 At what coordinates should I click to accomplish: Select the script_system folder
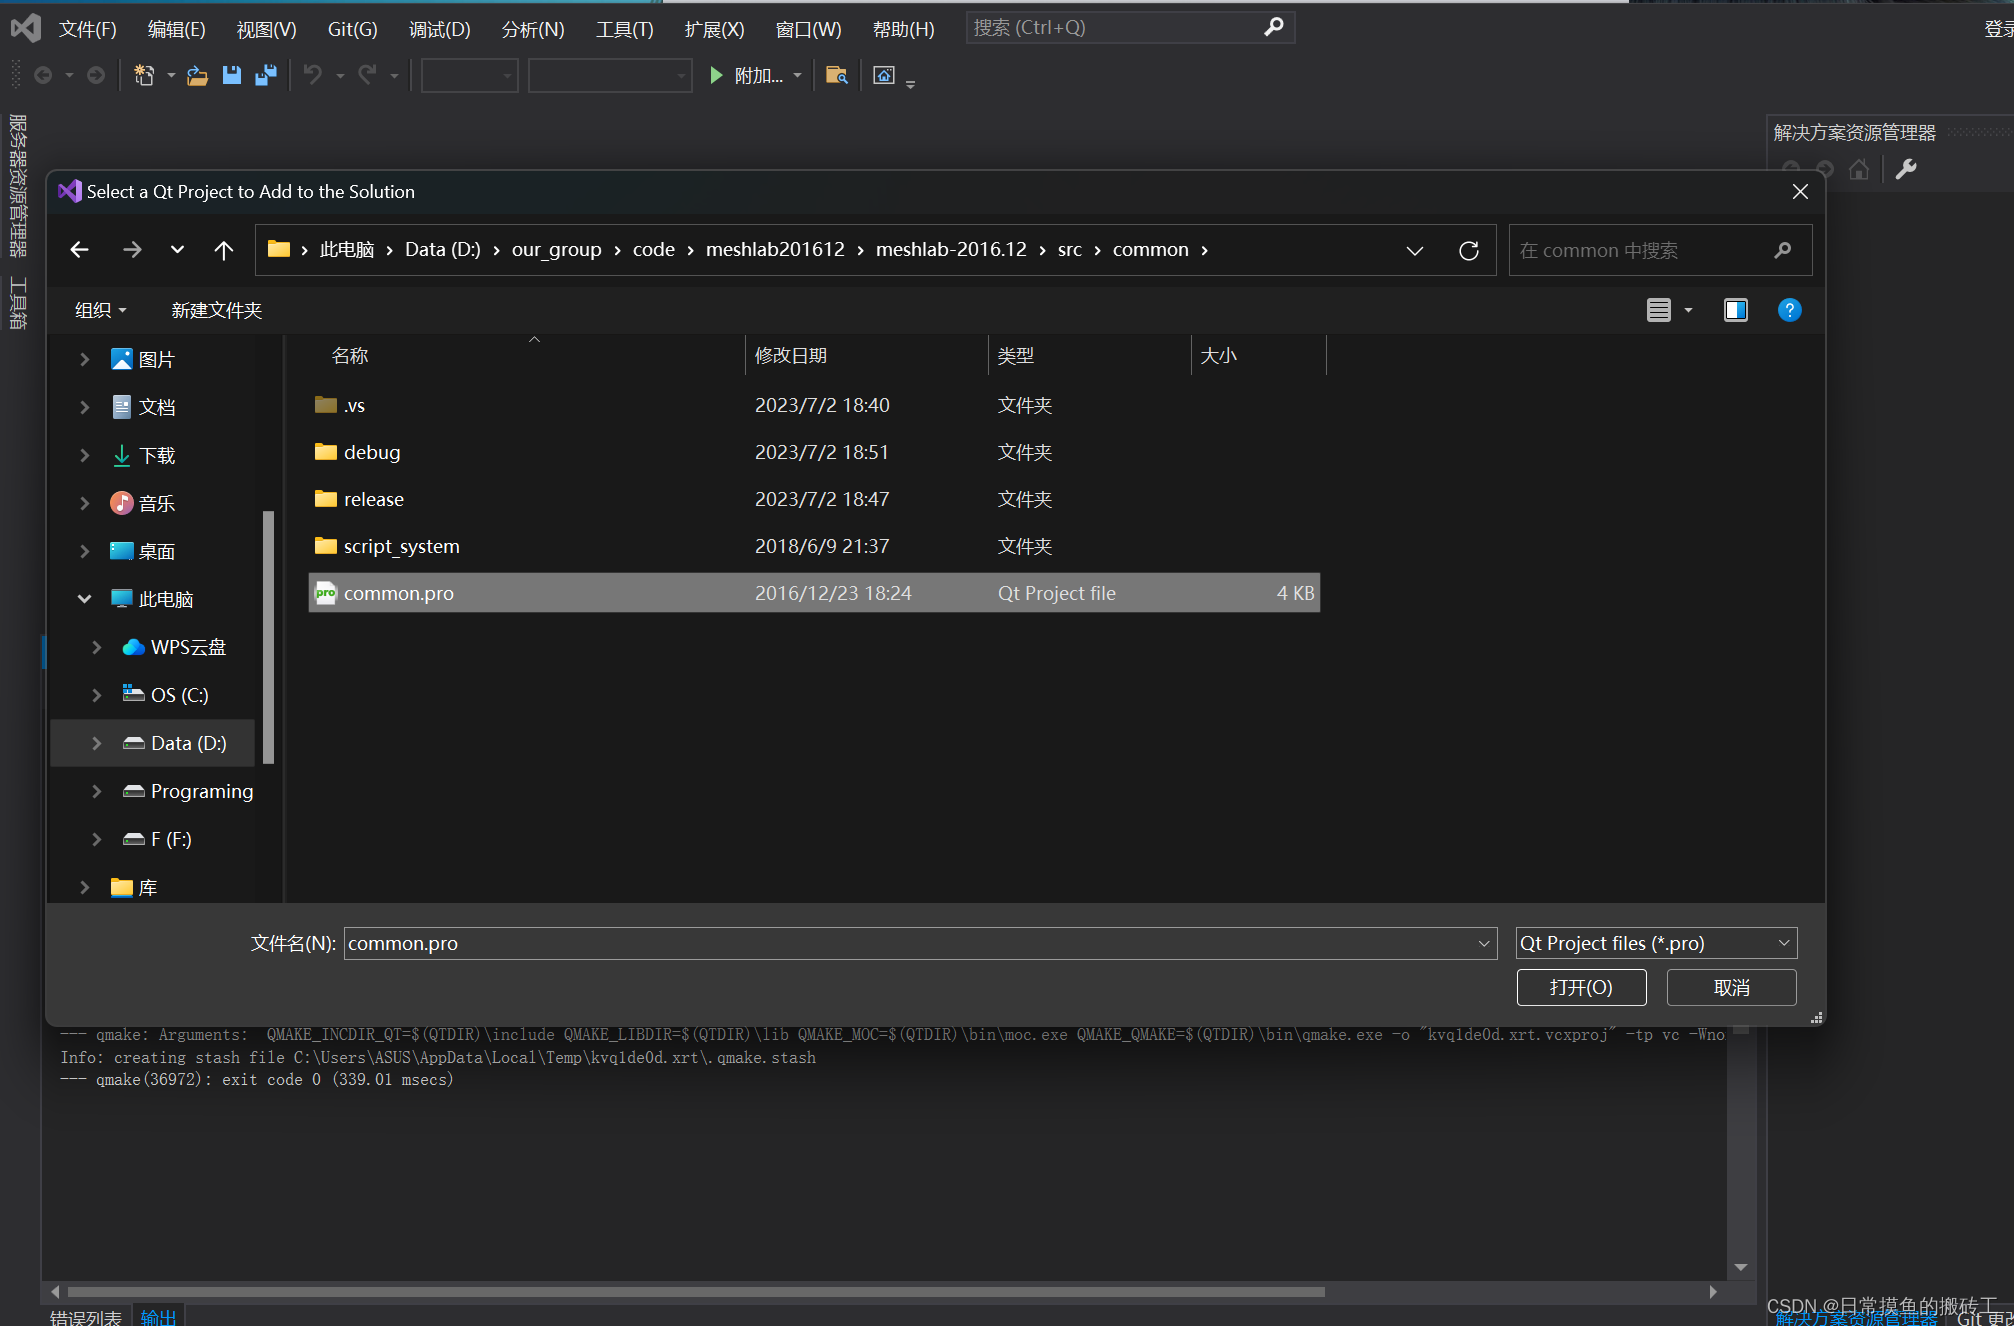(x=401, y=546)
